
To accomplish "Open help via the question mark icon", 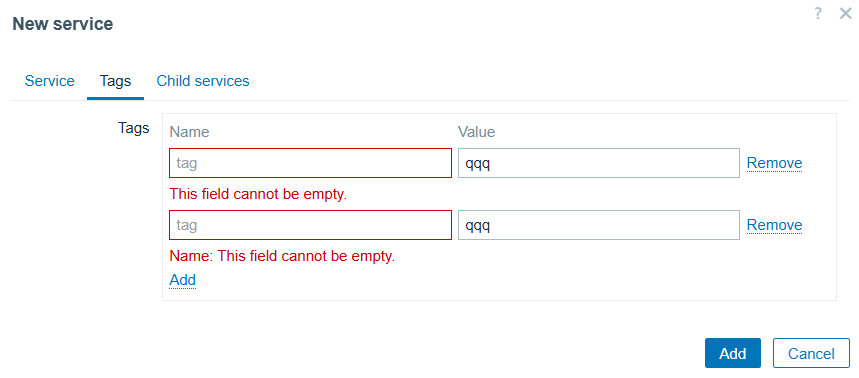I will point(818,14).
